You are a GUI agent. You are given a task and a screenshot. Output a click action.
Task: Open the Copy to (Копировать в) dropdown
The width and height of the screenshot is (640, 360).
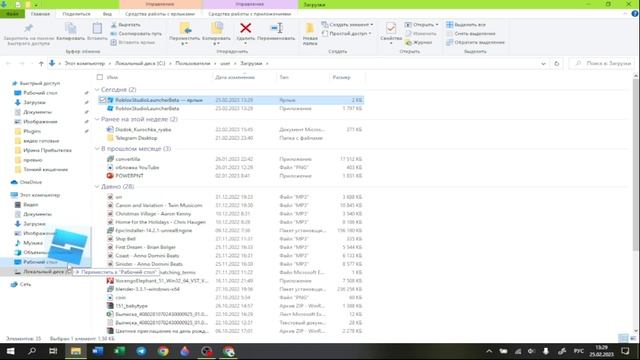216,43
